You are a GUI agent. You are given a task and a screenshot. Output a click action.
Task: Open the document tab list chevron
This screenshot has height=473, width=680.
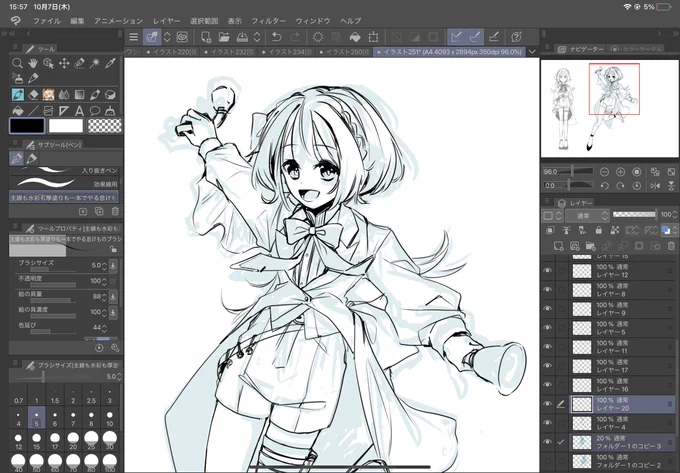tap(532, 52)
